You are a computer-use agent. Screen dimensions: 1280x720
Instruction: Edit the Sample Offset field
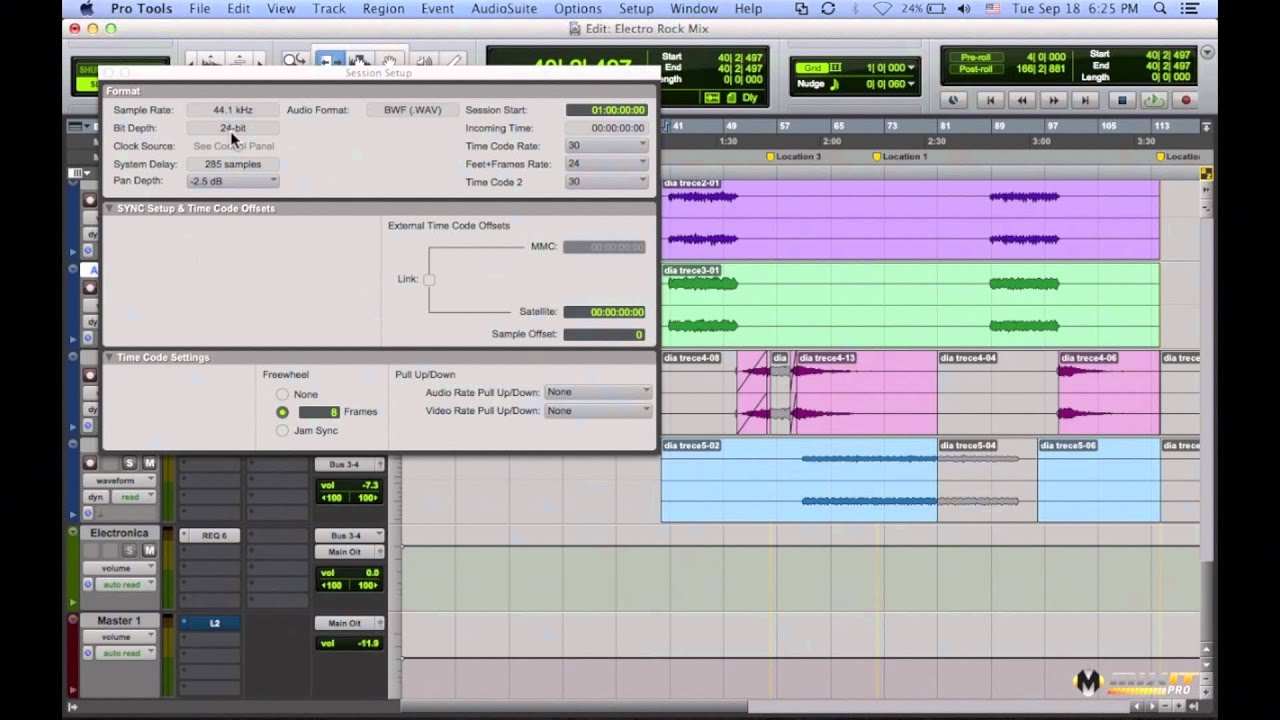[604, 334]
